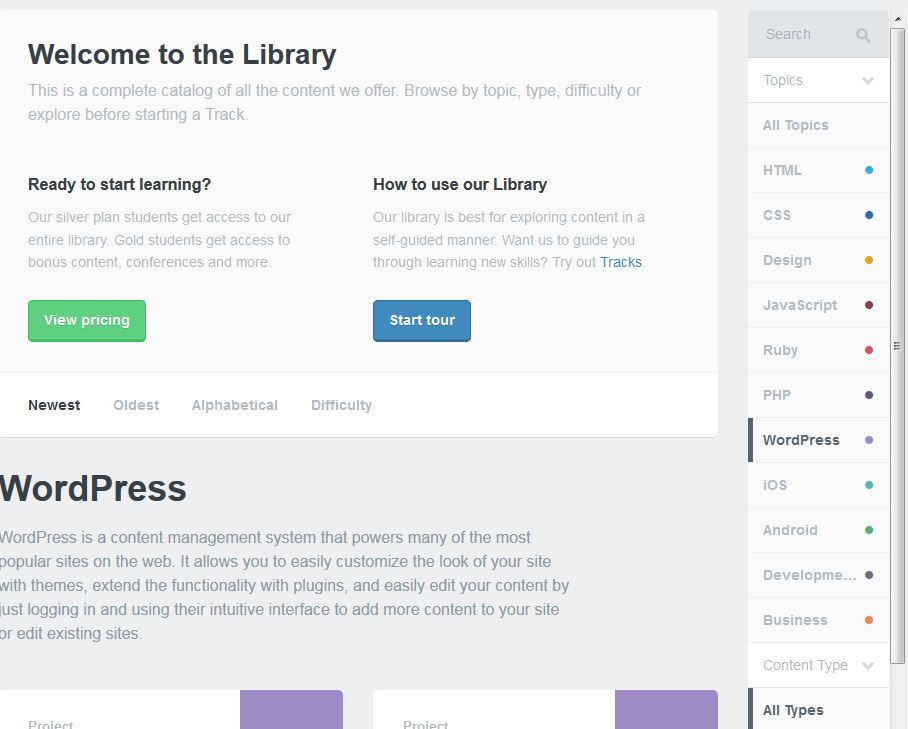Click the search magnifier icon
908x729 pixels.
tap(863, 35)
